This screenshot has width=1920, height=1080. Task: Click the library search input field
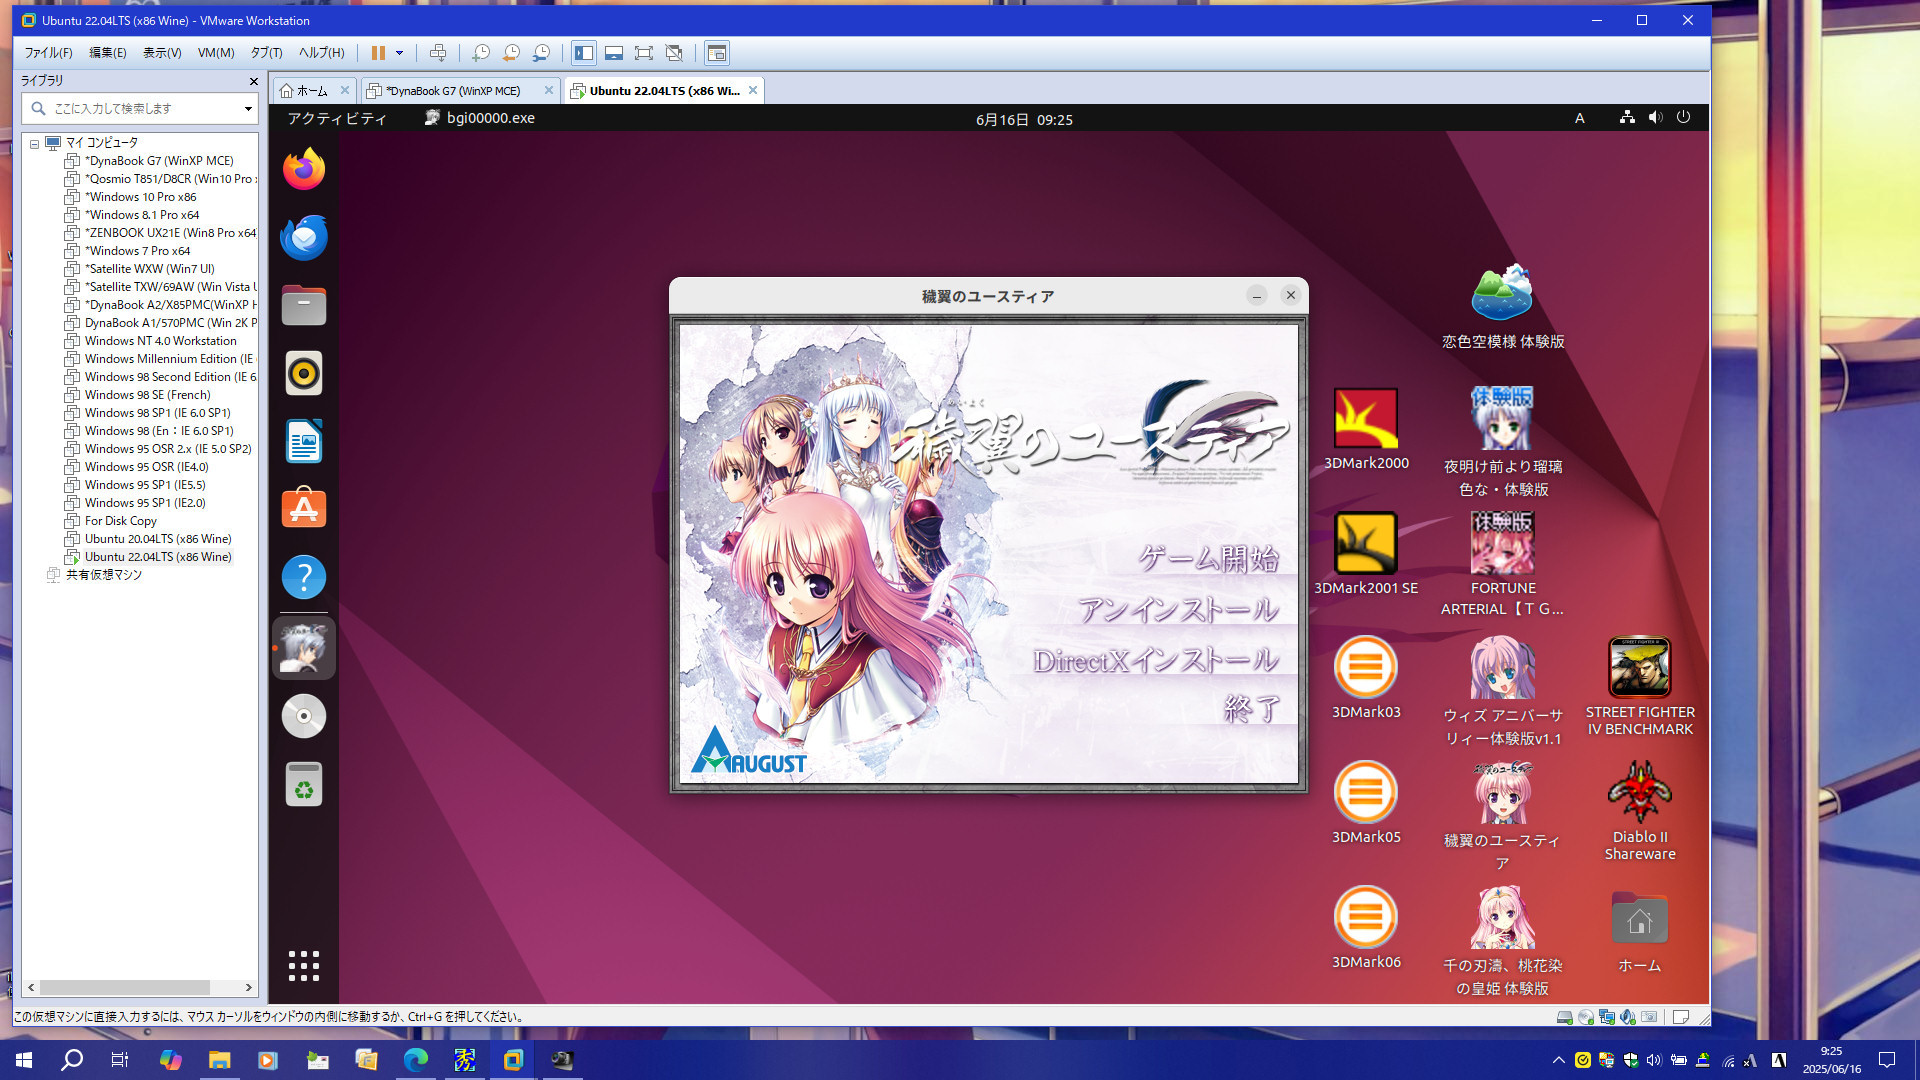coord(139,108)
